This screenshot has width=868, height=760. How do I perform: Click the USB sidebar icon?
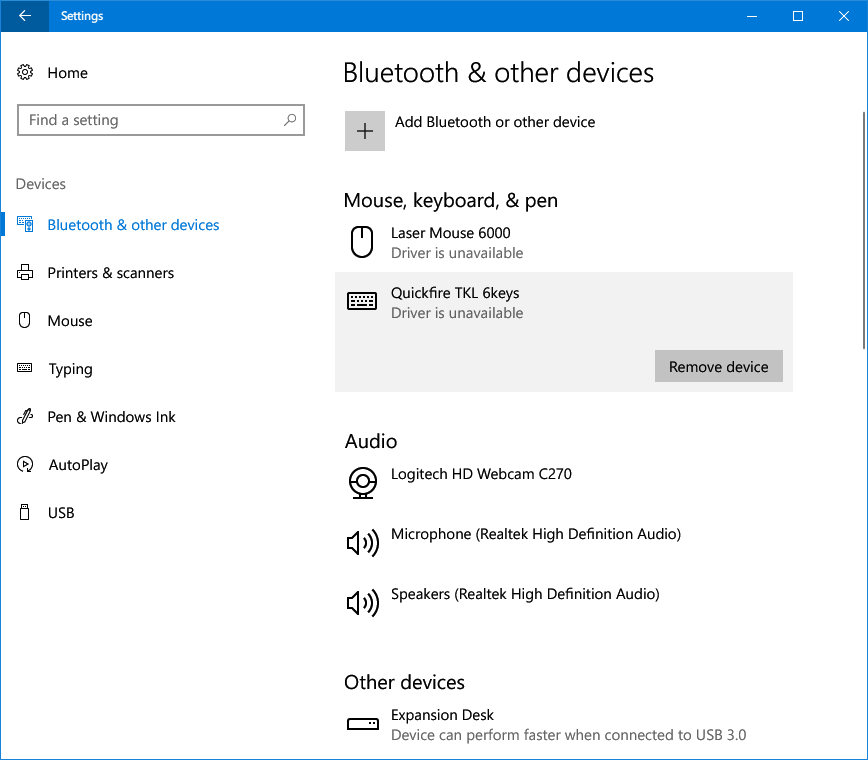click(x=25, y=512)
